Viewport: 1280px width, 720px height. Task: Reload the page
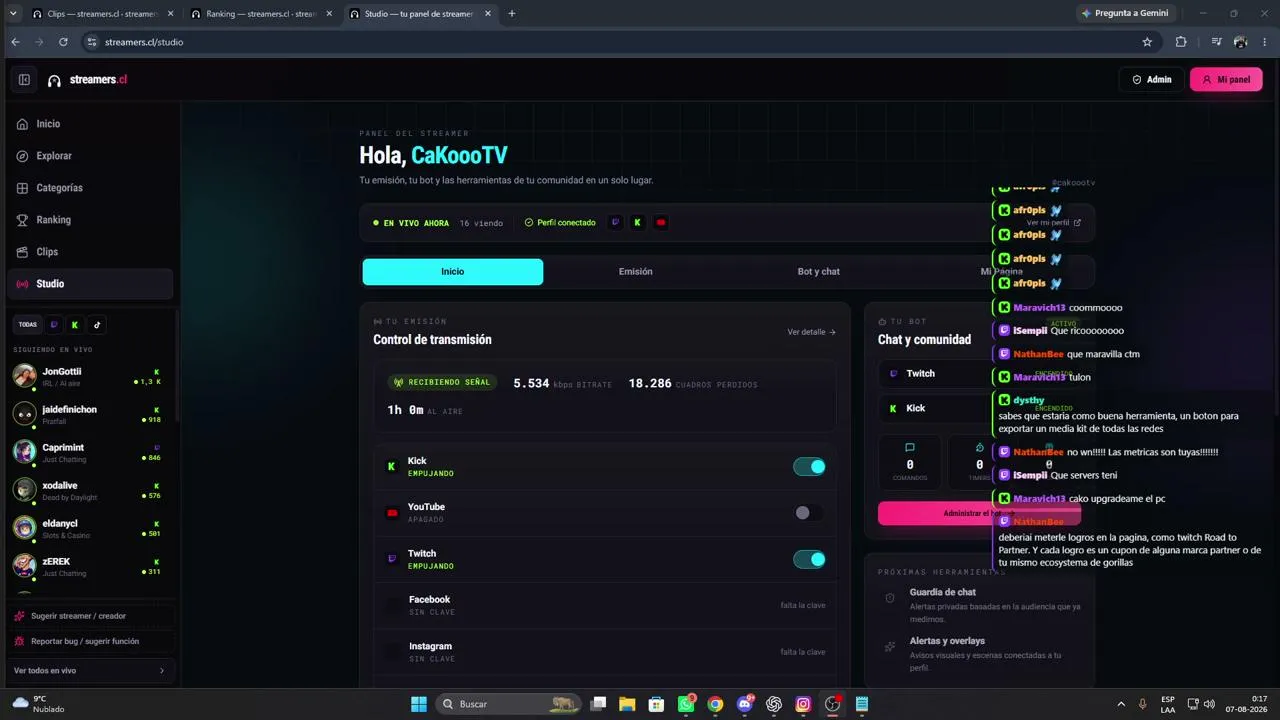(x=63, y=42)
